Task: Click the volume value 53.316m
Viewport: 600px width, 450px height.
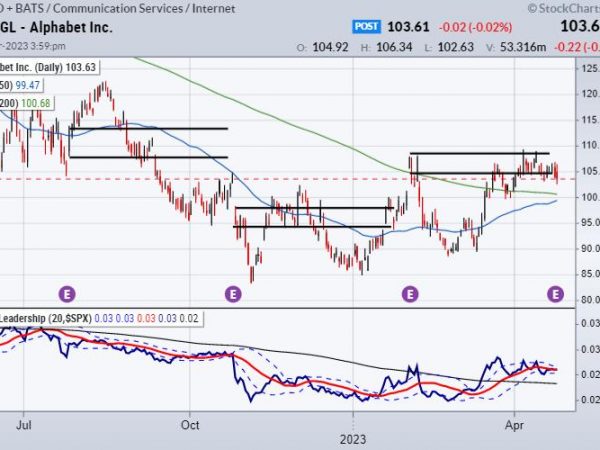Action: tap(522, 47)
